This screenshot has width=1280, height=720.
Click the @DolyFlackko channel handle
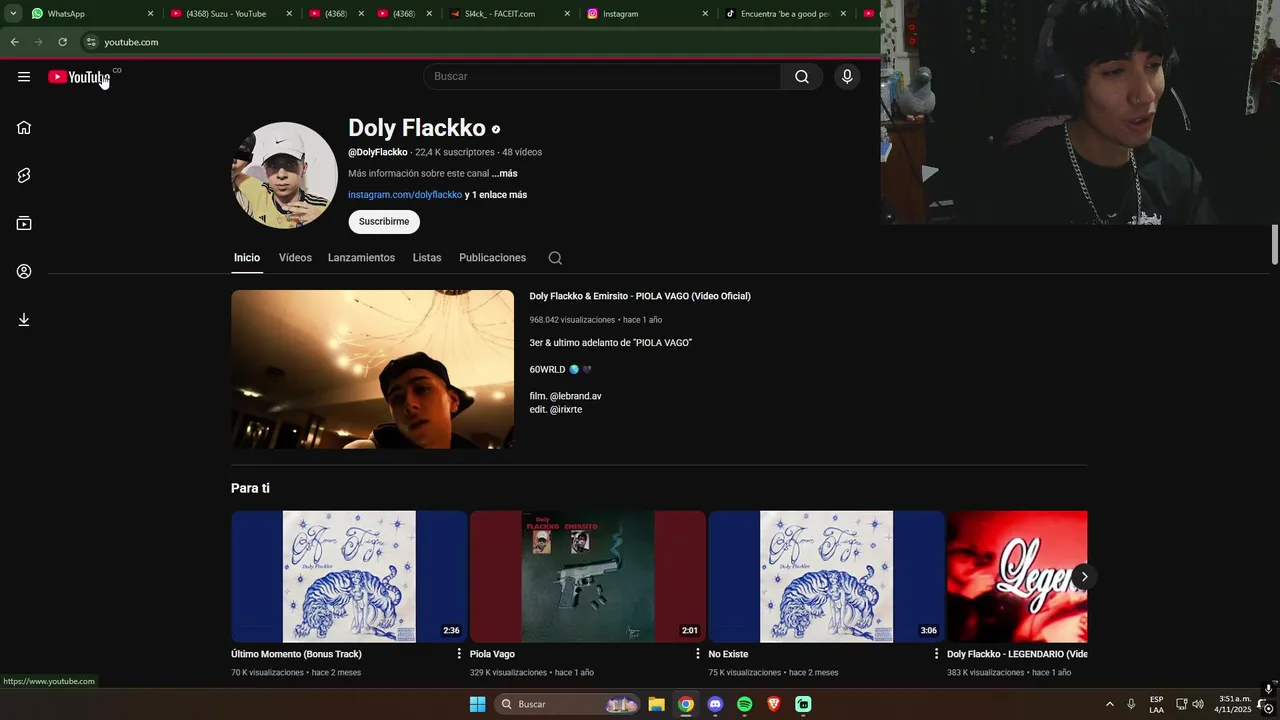tap(378, 152)
